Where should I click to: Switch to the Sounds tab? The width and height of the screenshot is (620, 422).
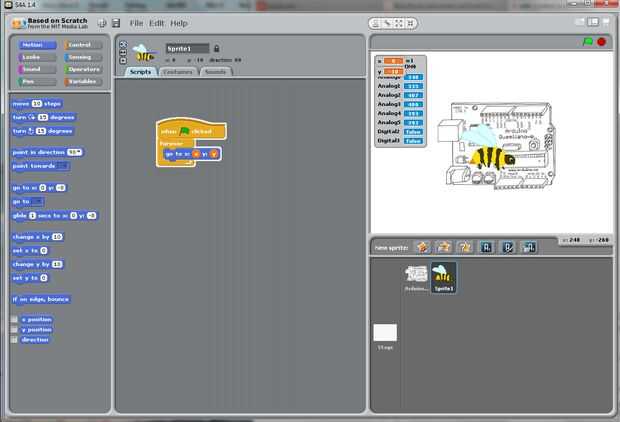point(215,72)
